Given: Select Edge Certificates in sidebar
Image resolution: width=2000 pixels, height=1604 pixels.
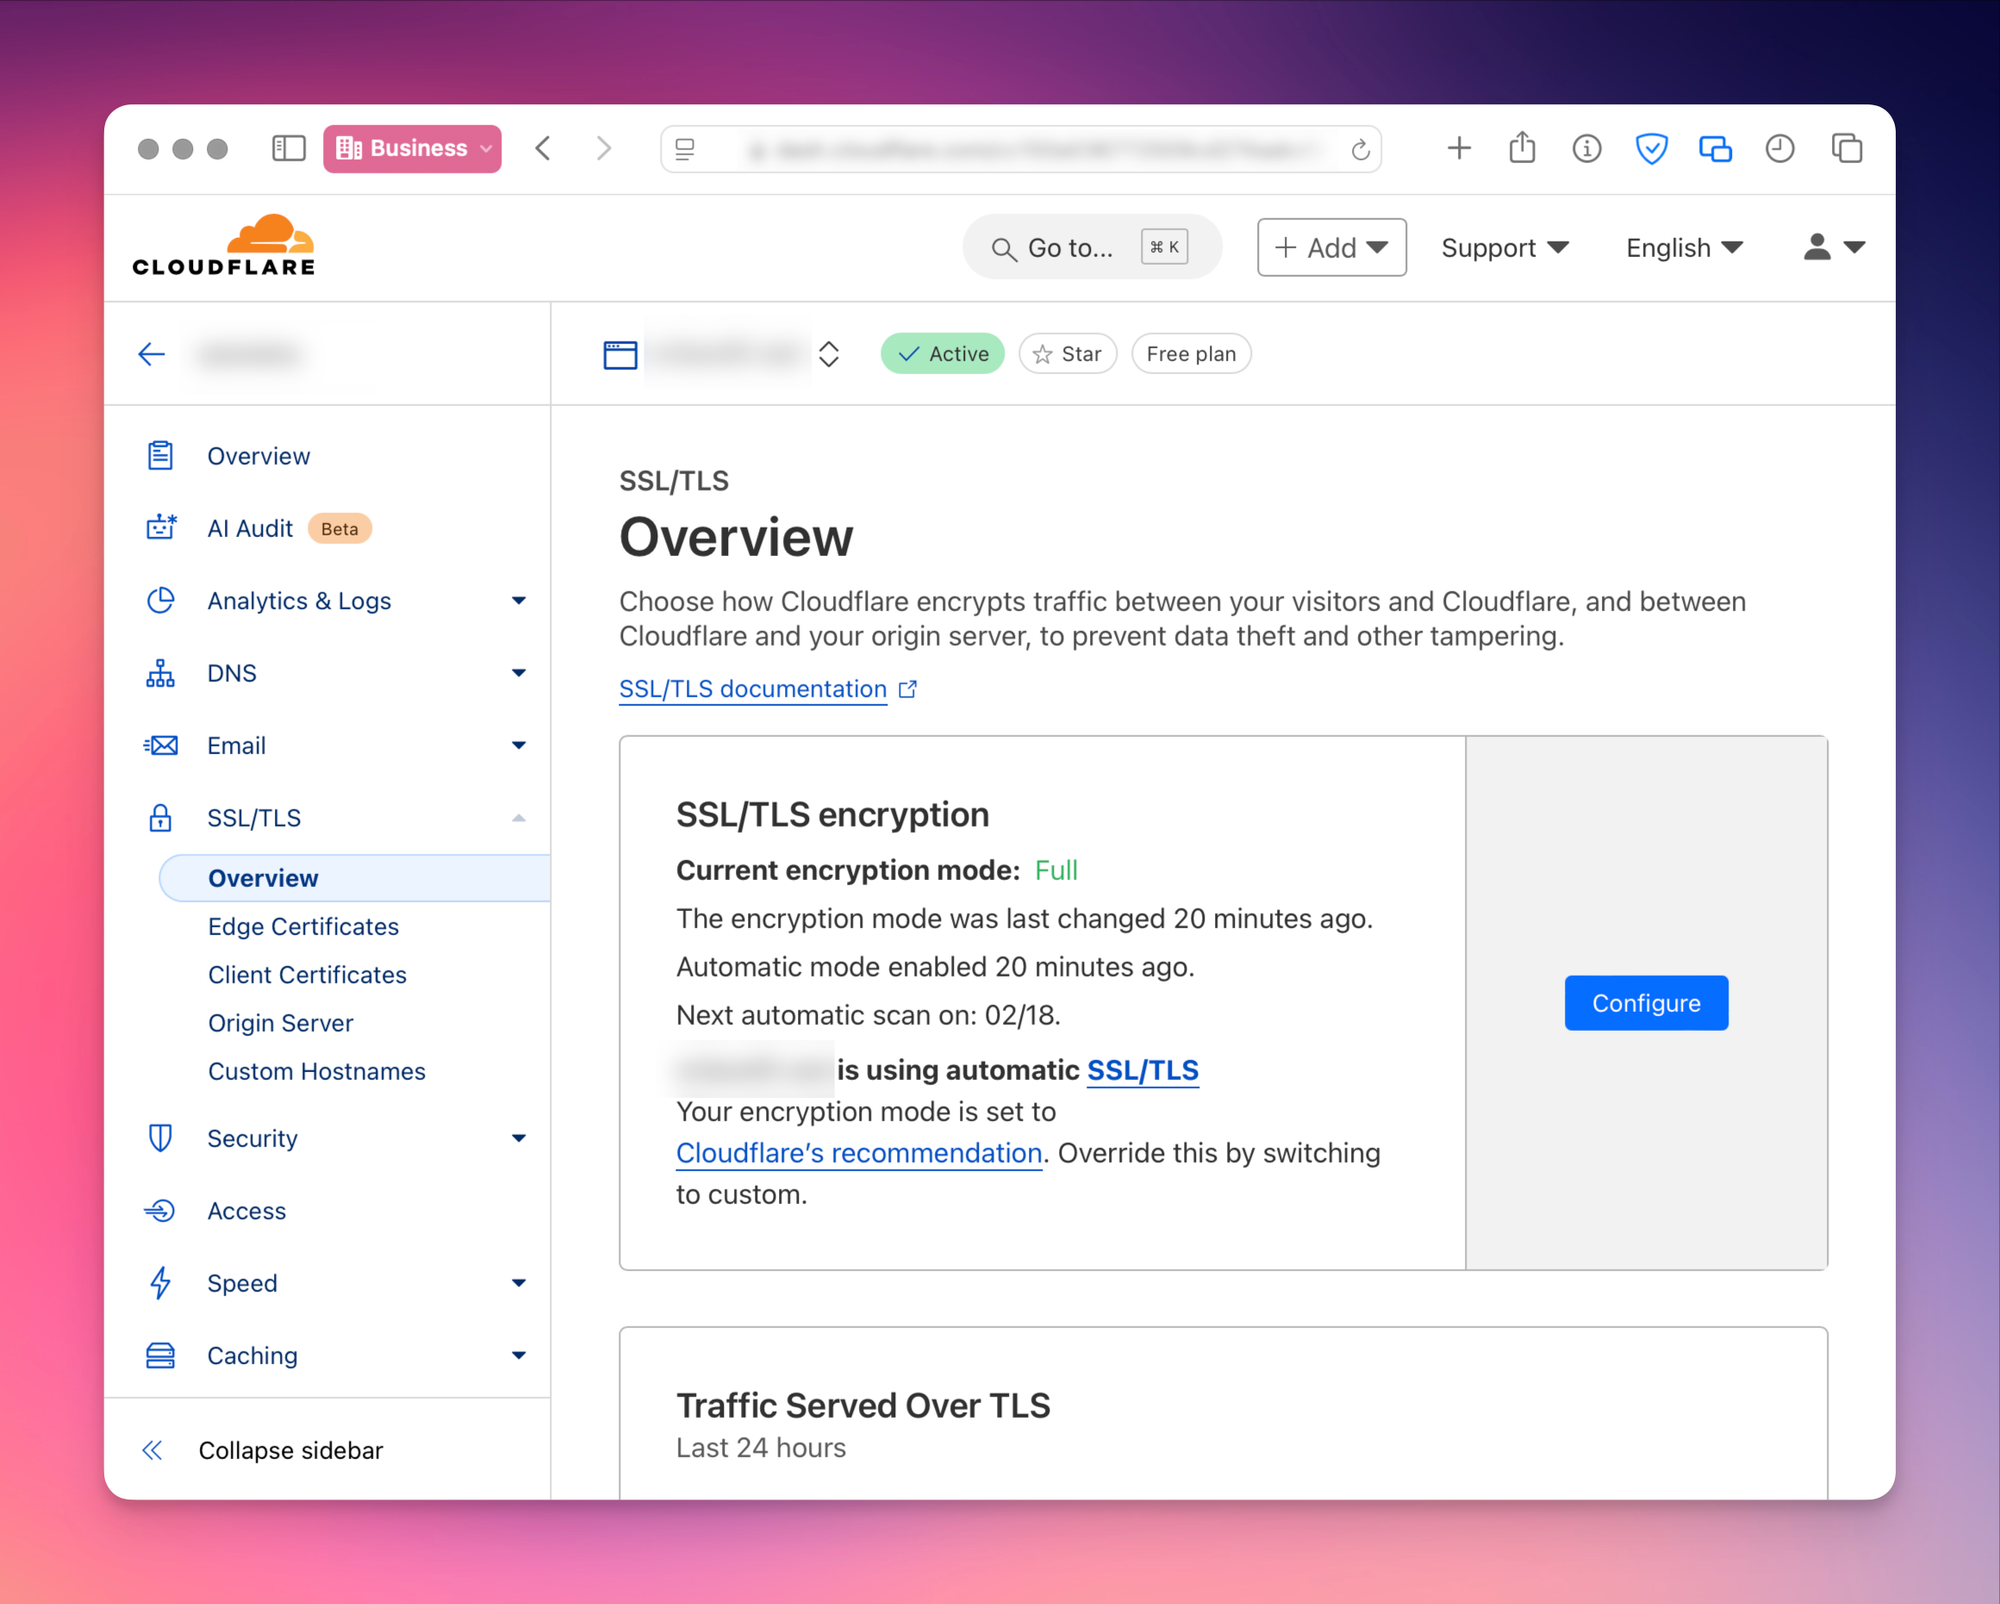Looking at the screenshot, I should tap(303, 927).
